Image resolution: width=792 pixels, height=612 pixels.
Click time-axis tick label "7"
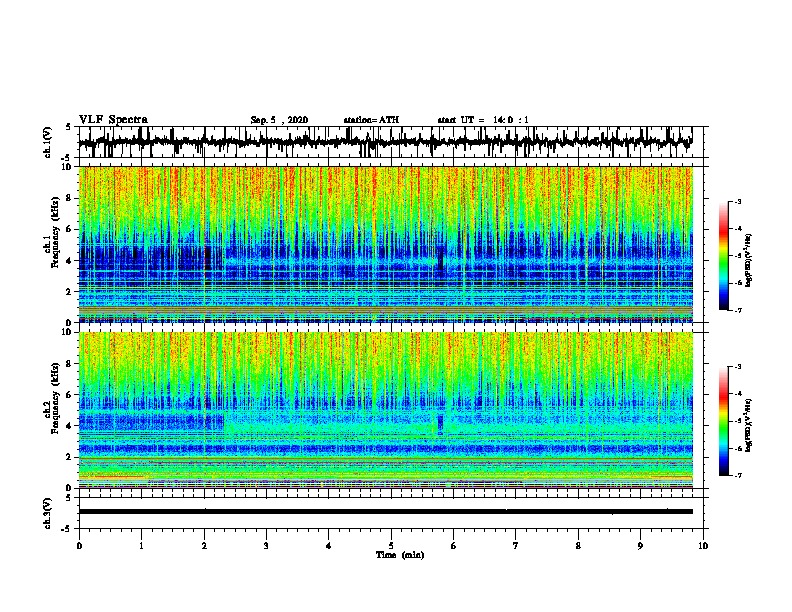[x=516, y=545]
